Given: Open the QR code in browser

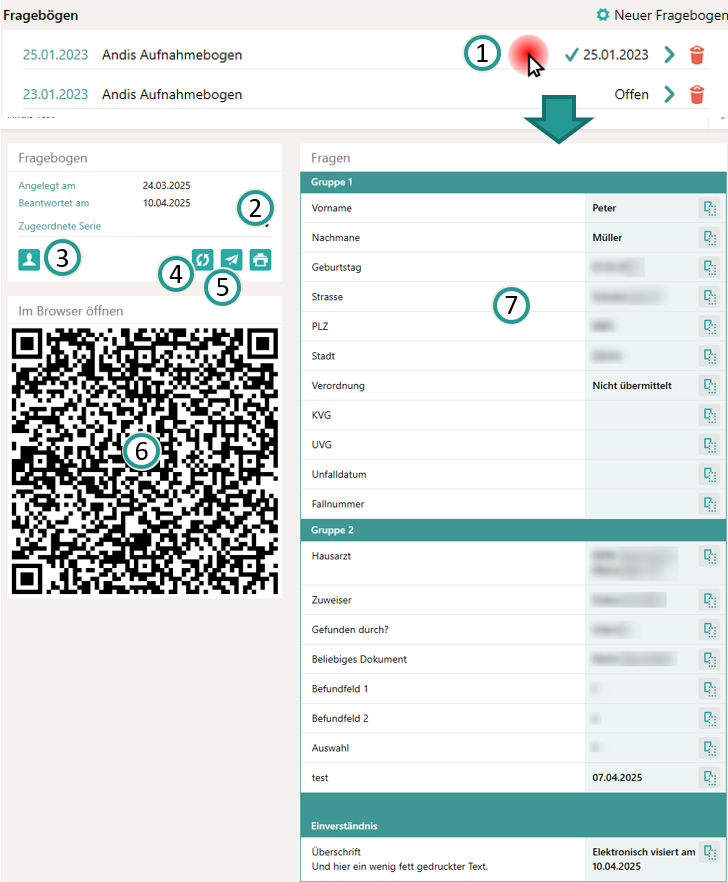Looking at the screenshot, I should (145, 461).
